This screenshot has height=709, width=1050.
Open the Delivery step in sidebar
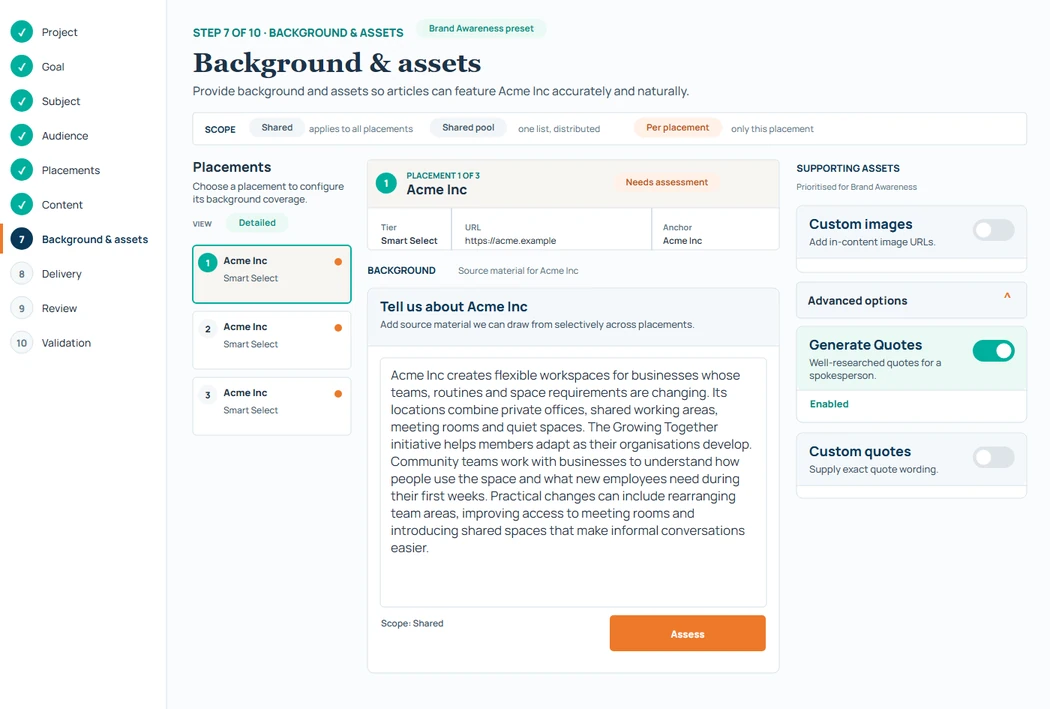[62, 274]
